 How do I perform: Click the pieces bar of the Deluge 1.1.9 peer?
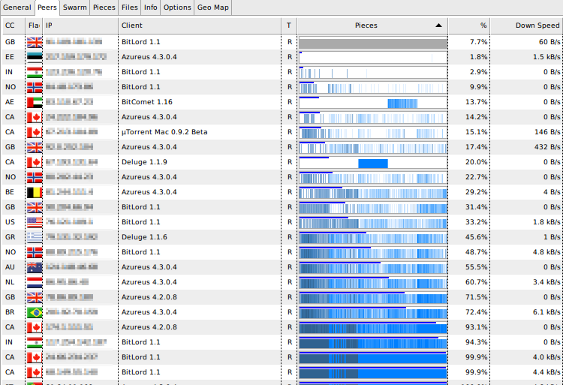(x=373, y=163)
